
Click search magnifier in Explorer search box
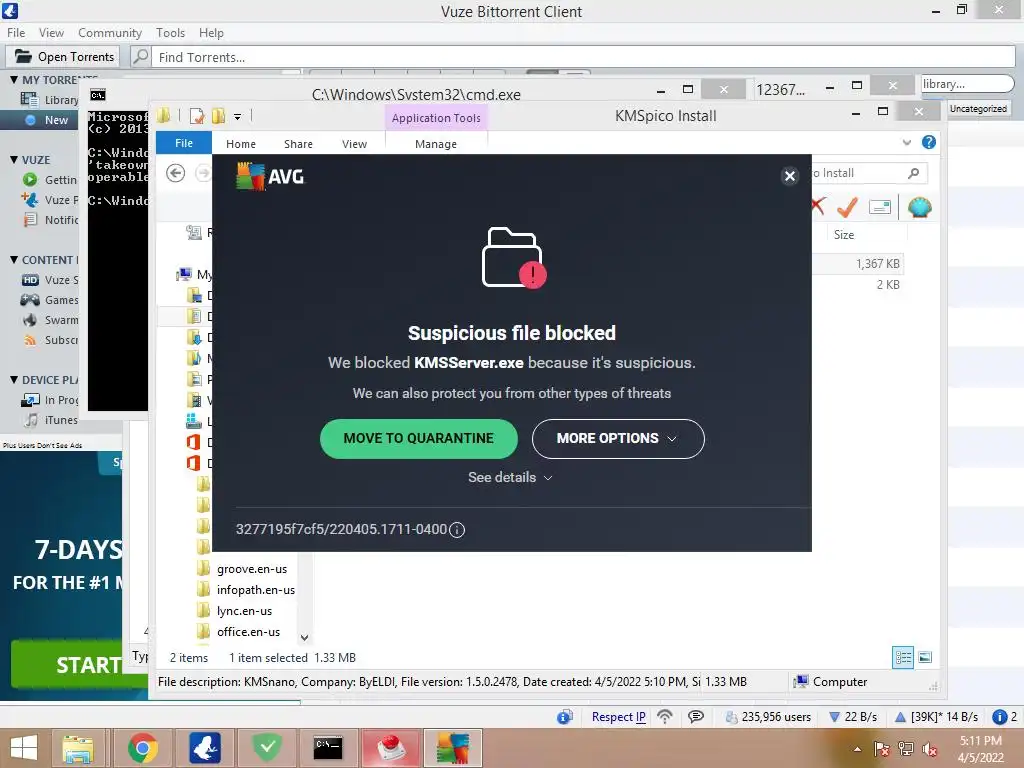(x=914, y=173)
